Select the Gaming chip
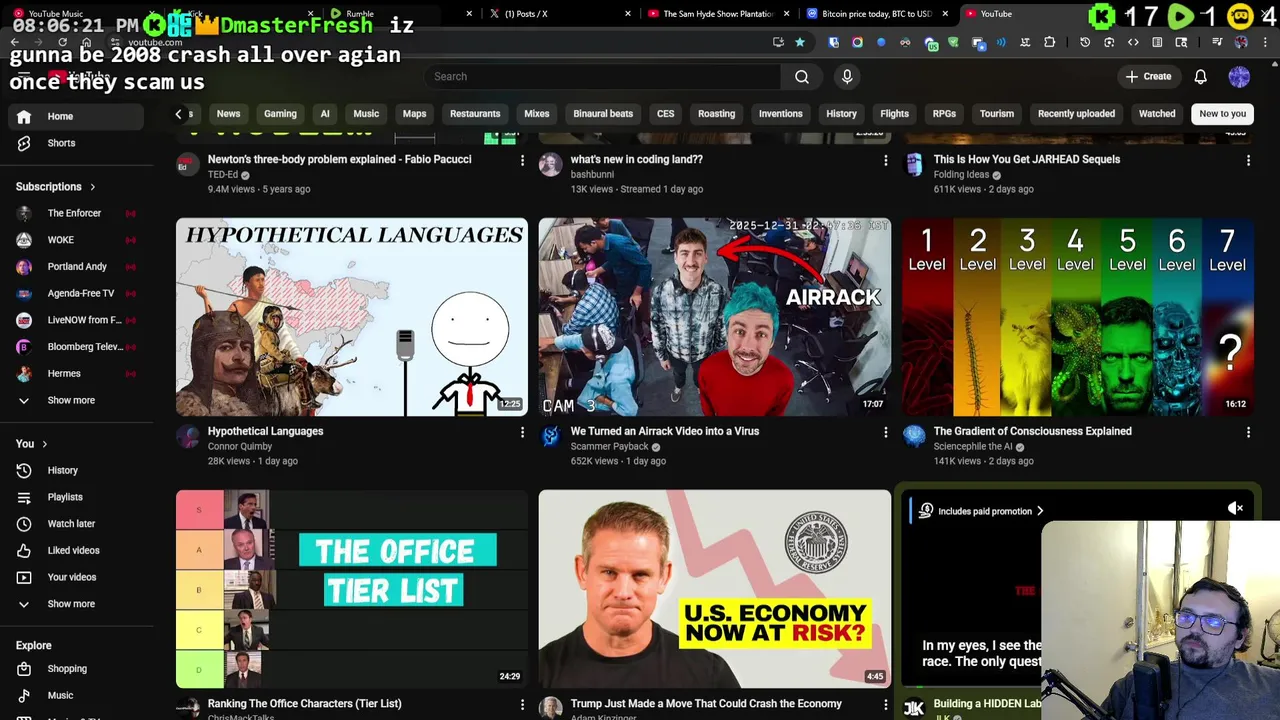Image resolution: width=1280 pixels, height=720 pixels. point(280,114)
